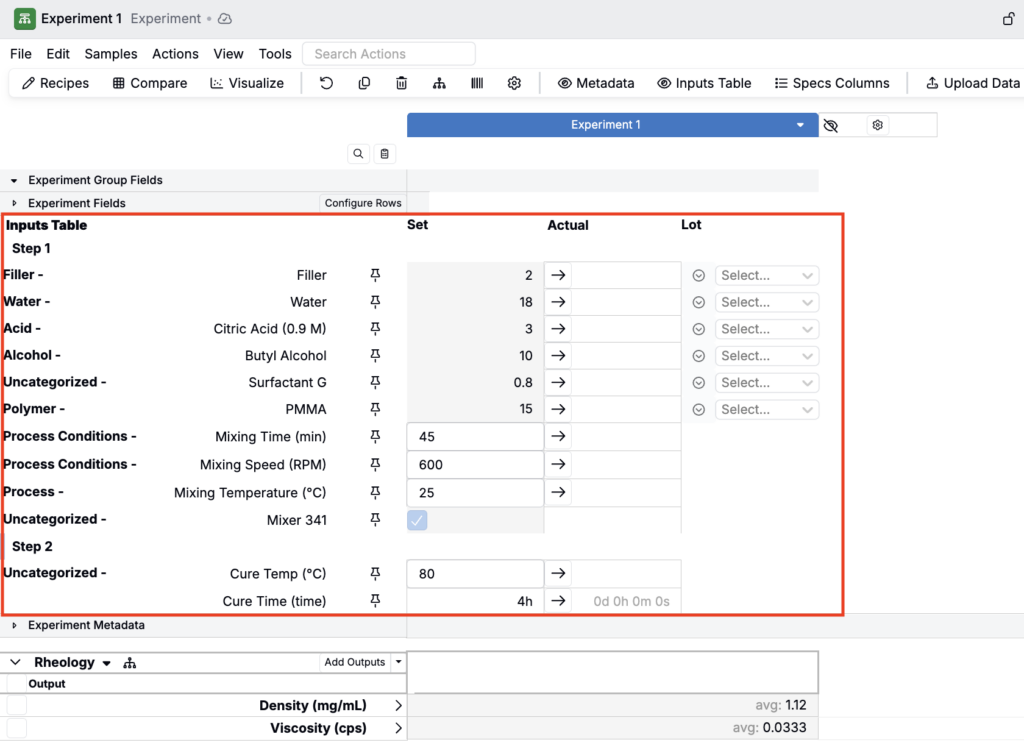Collapse the Experiment Group Fields section

point(15,181)
